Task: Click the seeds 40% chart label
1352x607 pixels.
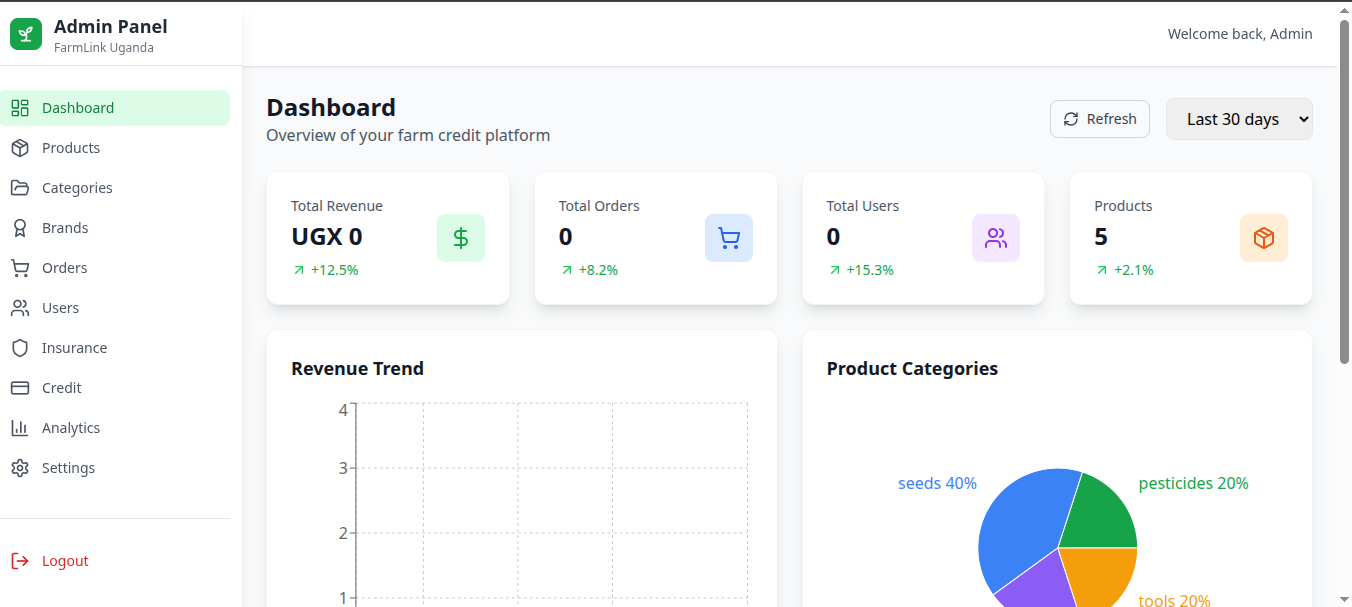Action: click(x=937, y=483)
